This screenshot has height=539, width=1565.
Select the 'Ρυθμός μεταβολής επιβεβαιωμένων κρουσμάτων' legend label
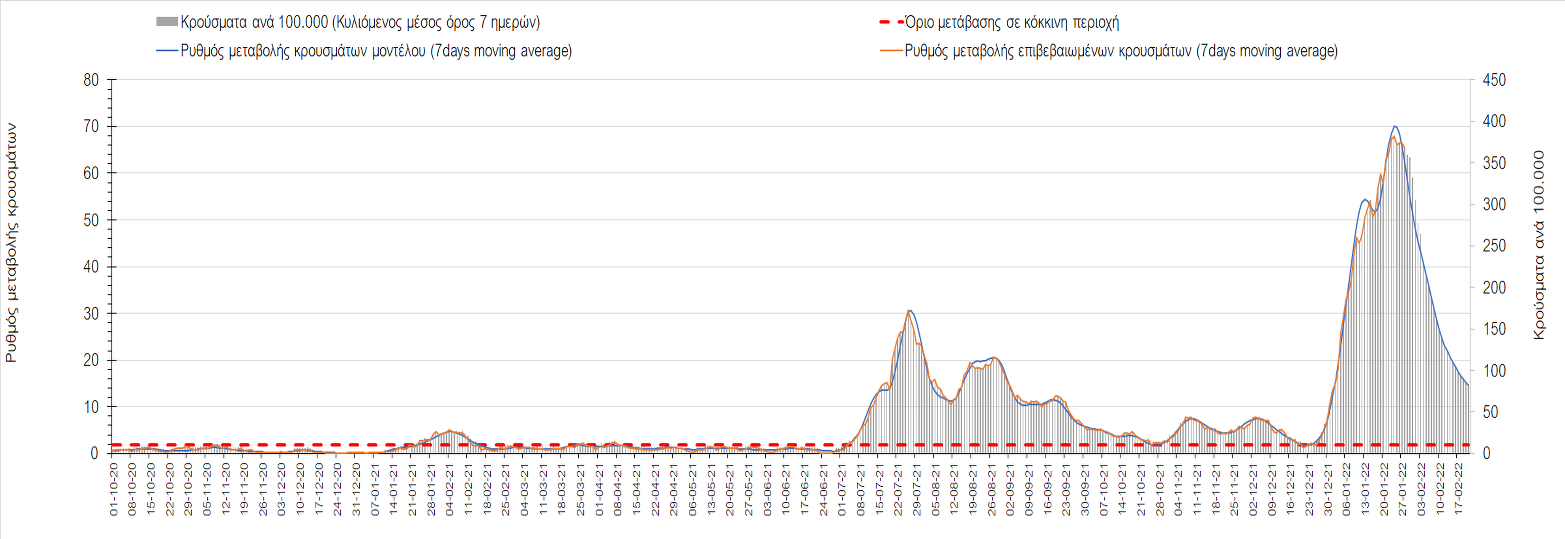pyautogui.click(x=1120, y=52)
